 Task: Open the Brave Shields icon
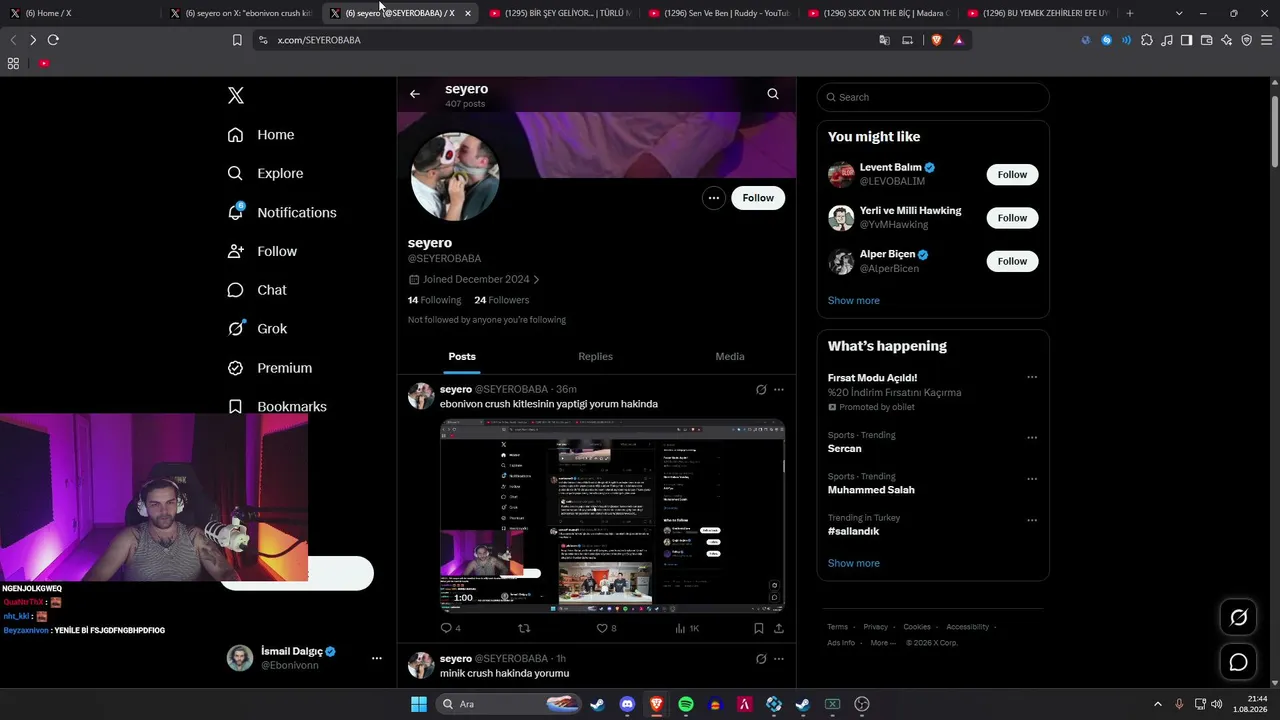click(937, 40)
